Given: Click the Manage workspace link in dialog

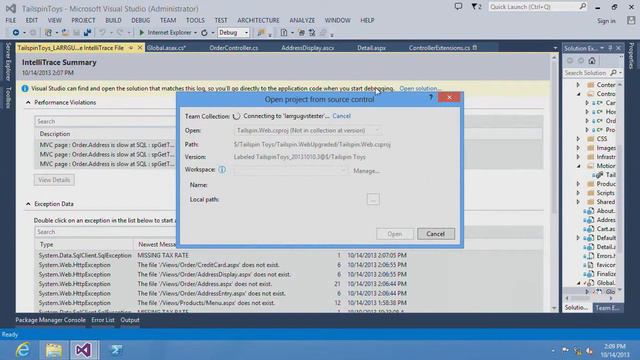Looking at the screenshot, I should pos(366,171).
